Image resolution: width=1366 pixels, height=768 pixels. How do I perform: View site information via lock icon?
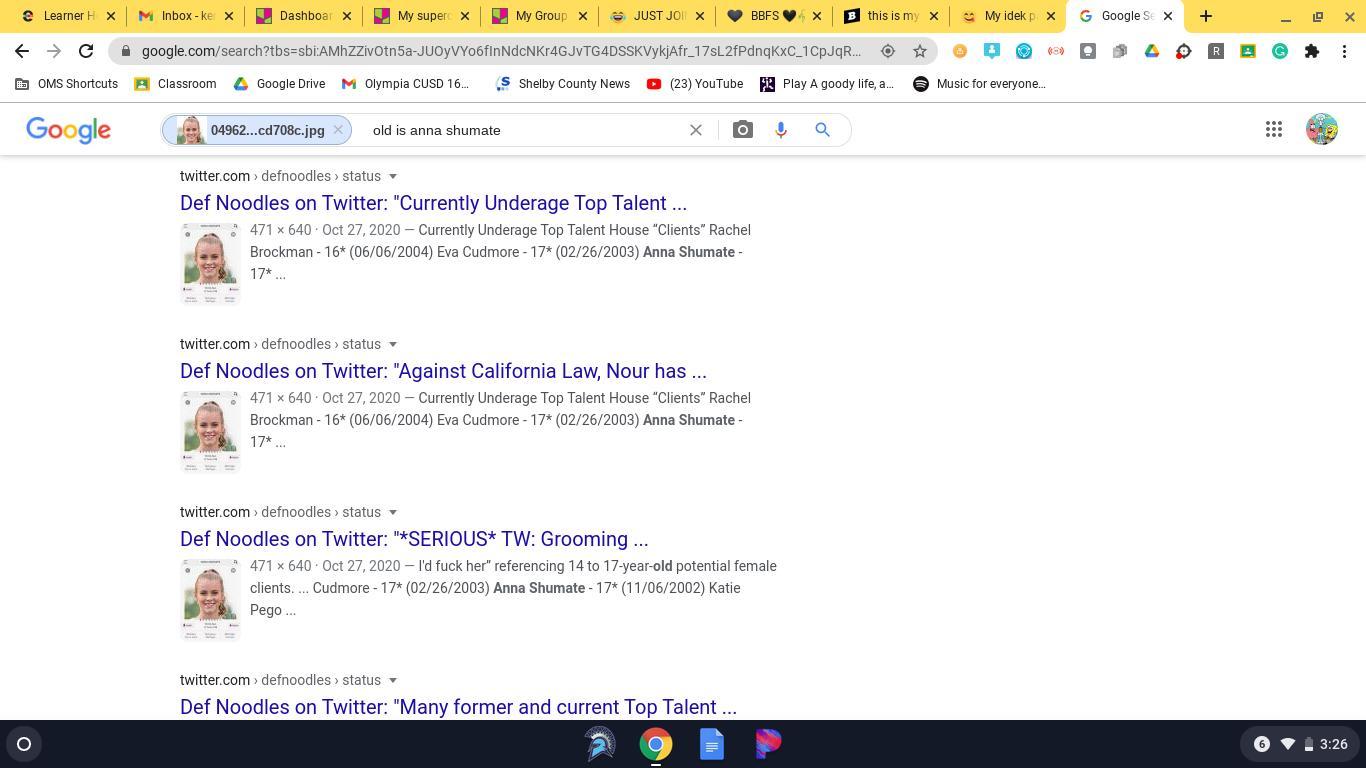(124, 51)
